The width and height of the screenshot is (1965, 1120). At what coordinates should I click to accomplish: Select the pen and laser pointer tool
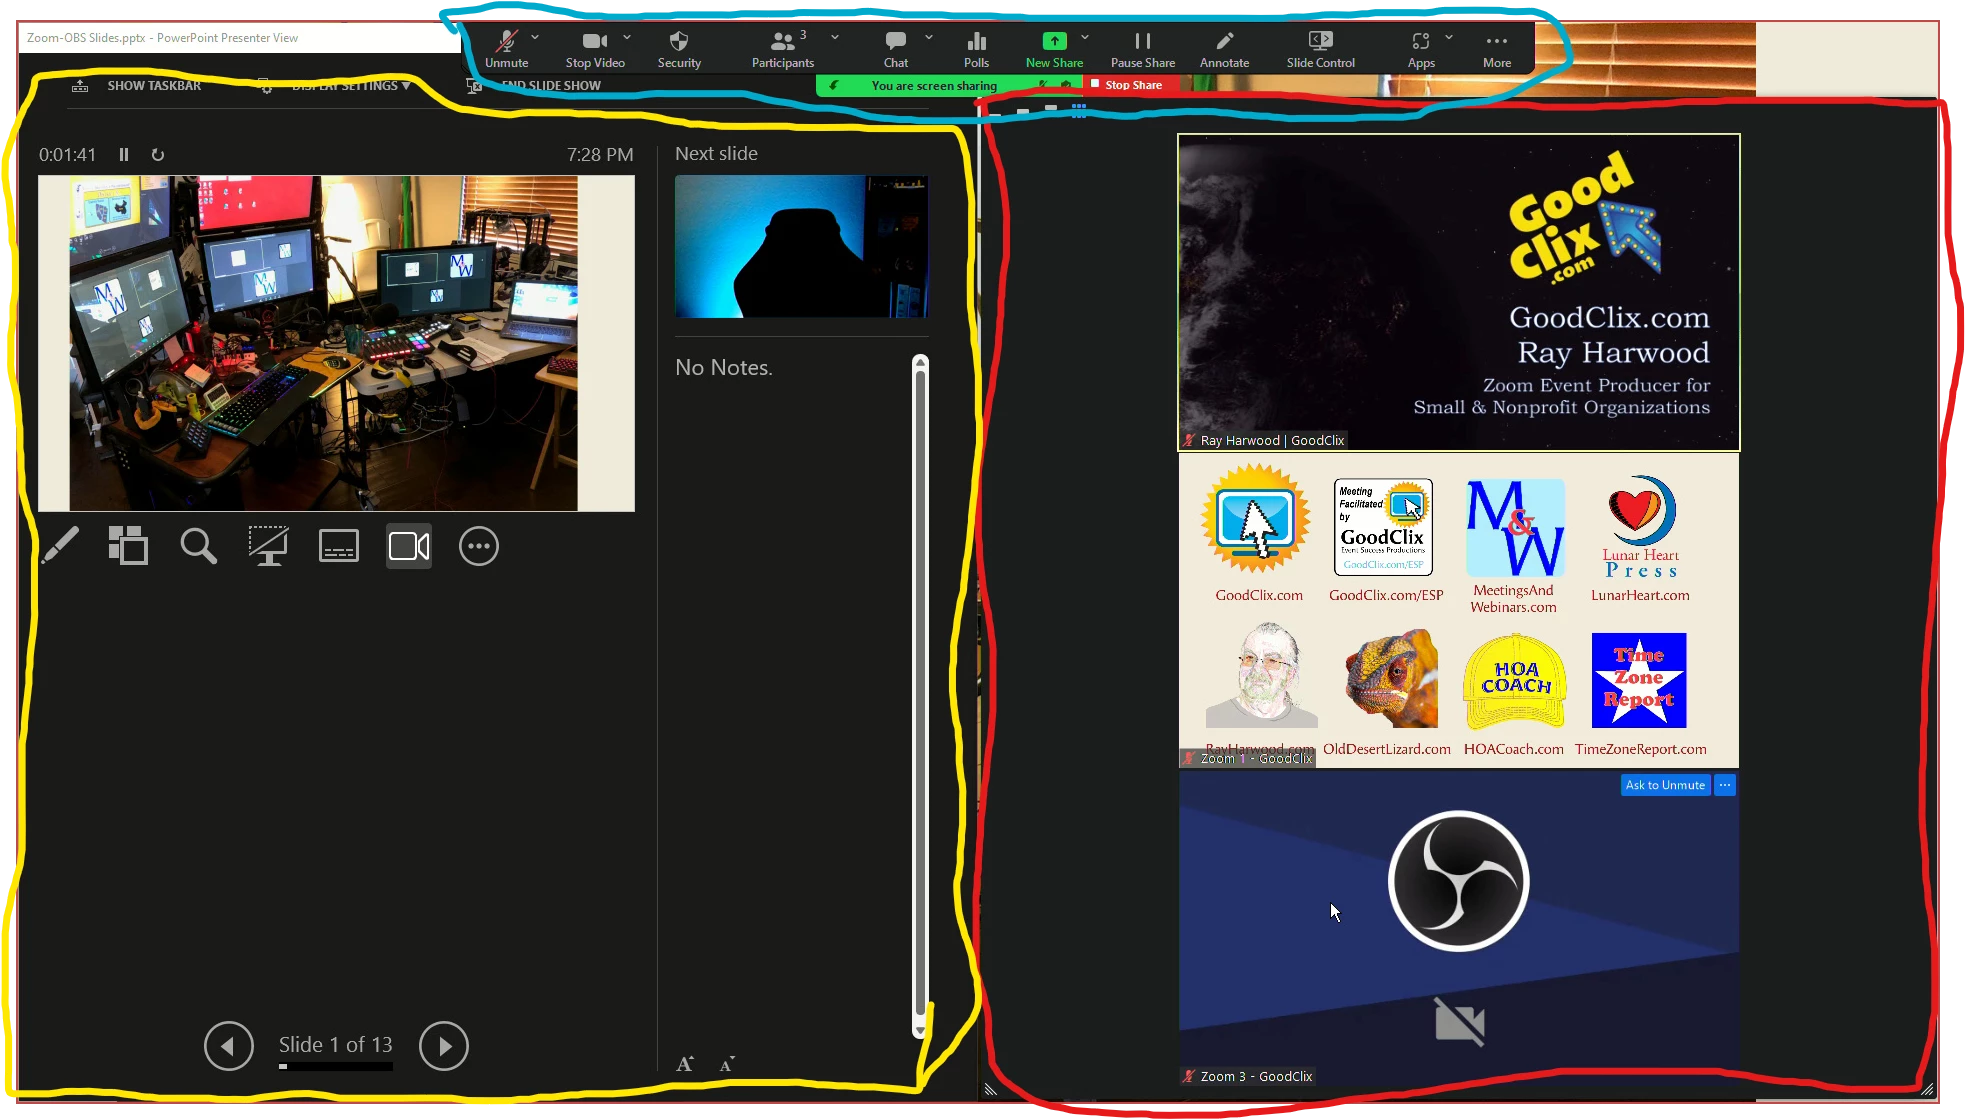(x=60, y=546)
